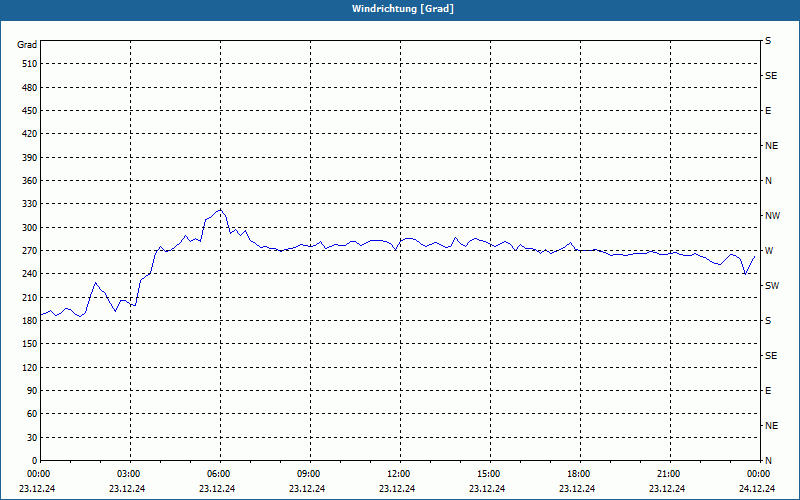This screenshot has width=800, height=500.
Task: Click the "270" degree axis label
Action: pyautogui.click(x=30, y=251)
